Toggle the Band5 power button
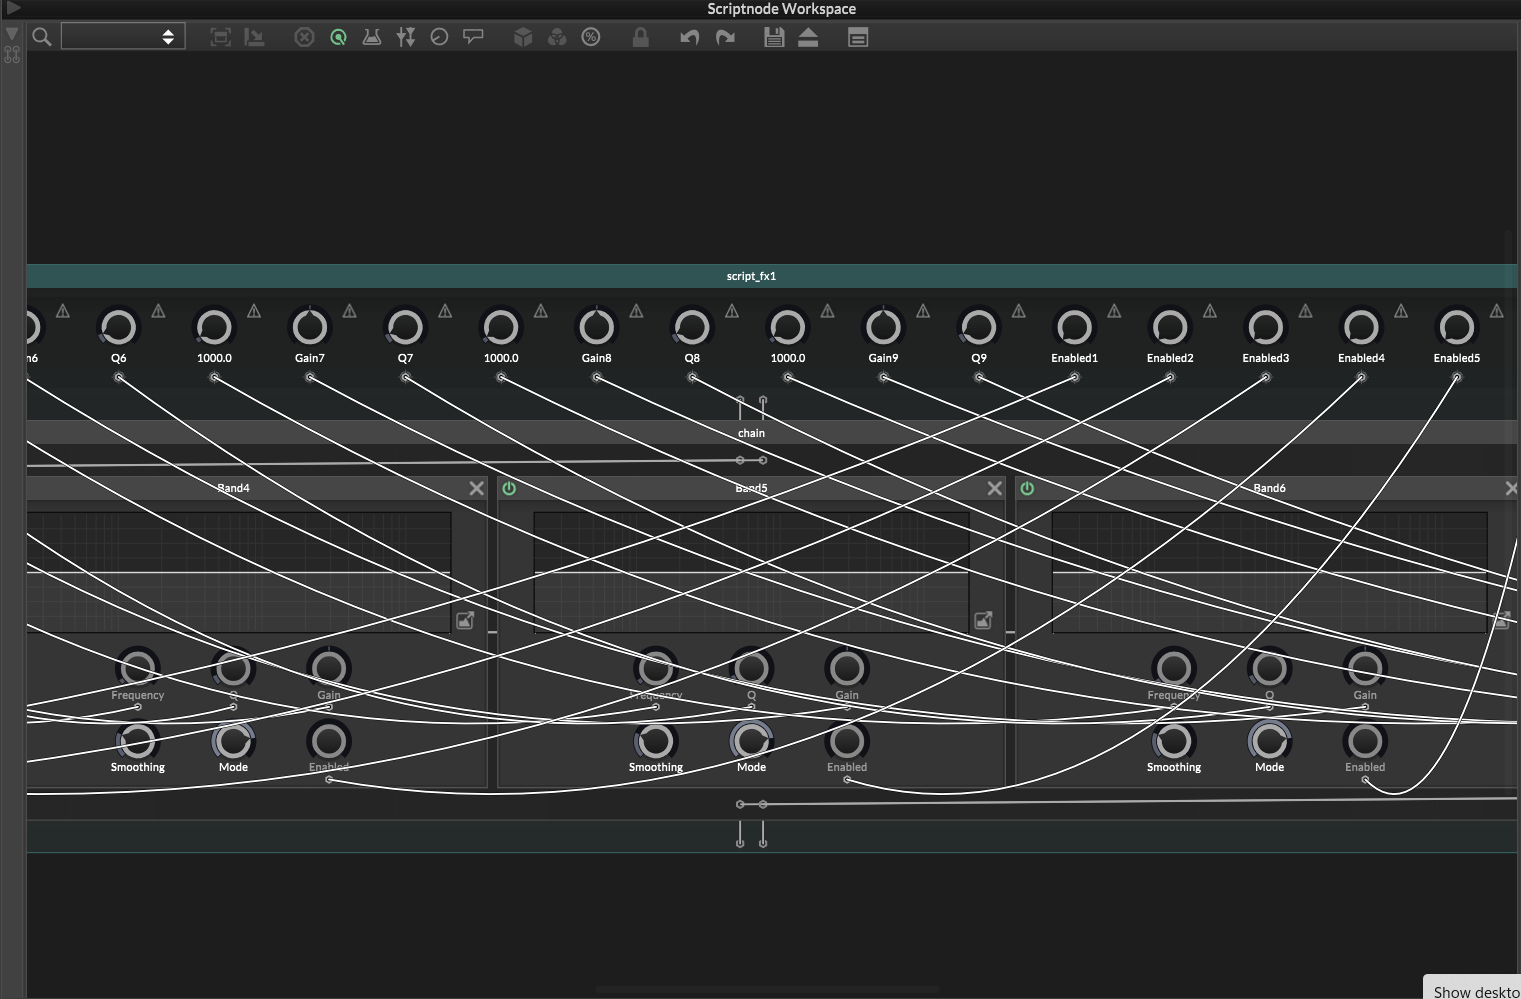 pos(509,488)
